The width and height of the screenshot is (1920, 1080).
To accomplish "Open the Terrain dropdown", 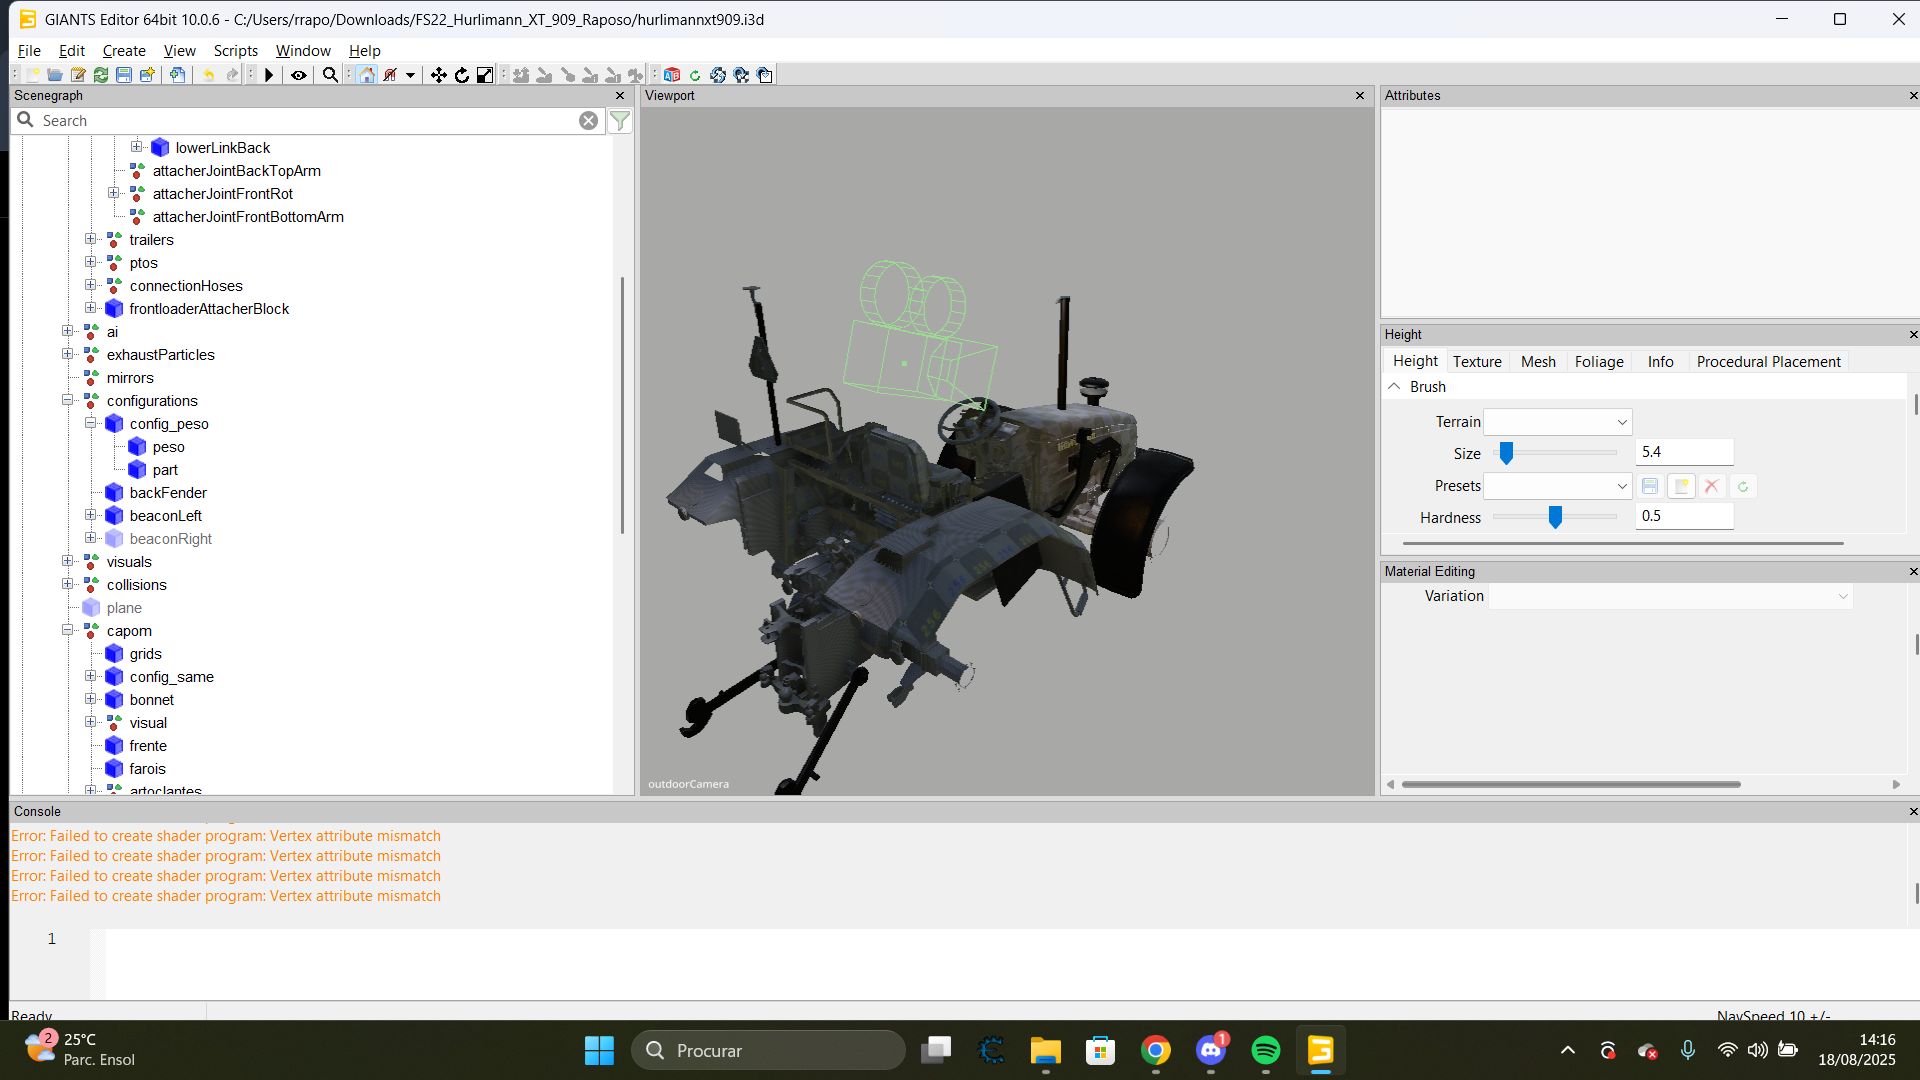I will coord(1558,422).
